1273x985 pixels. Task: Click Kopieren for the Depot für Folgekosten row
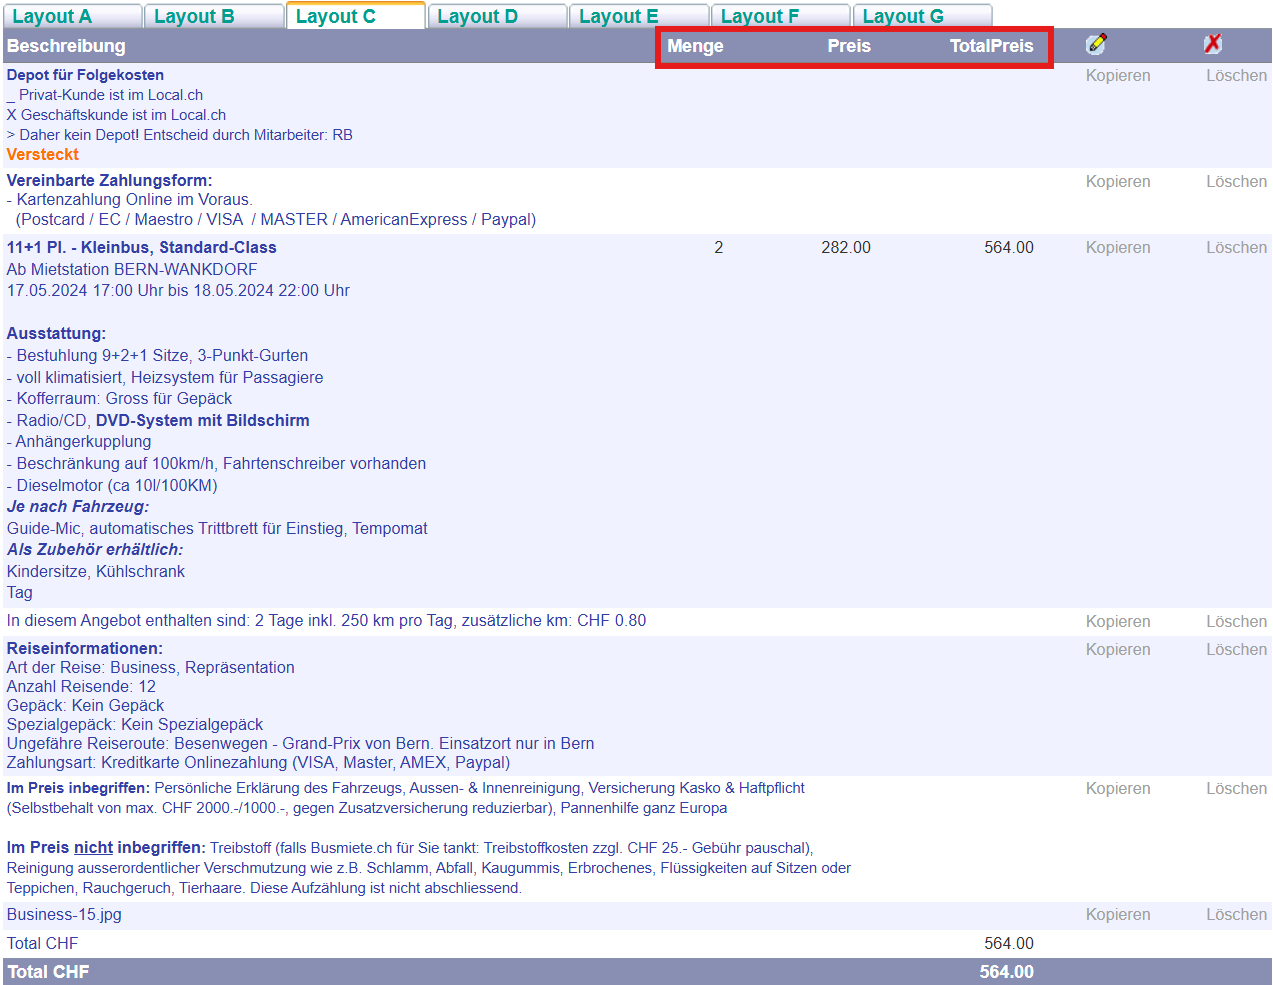coord(1118,76)
